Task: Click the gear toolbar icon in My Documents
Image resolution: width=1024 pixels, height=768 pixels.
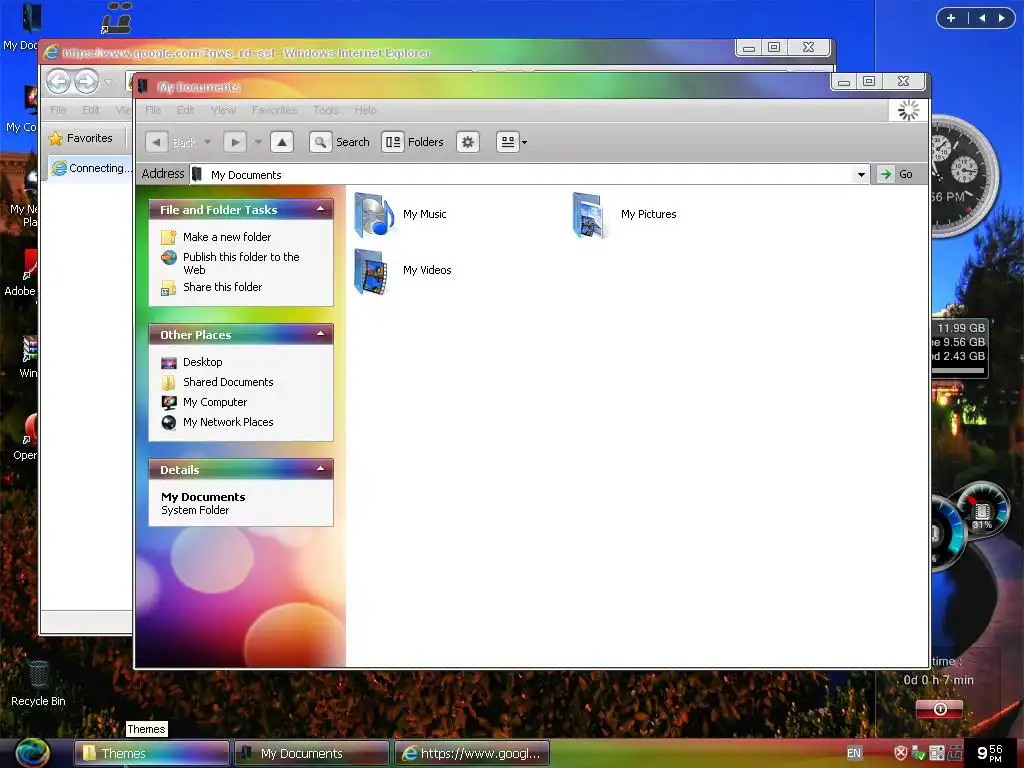Action: (468, 142)
